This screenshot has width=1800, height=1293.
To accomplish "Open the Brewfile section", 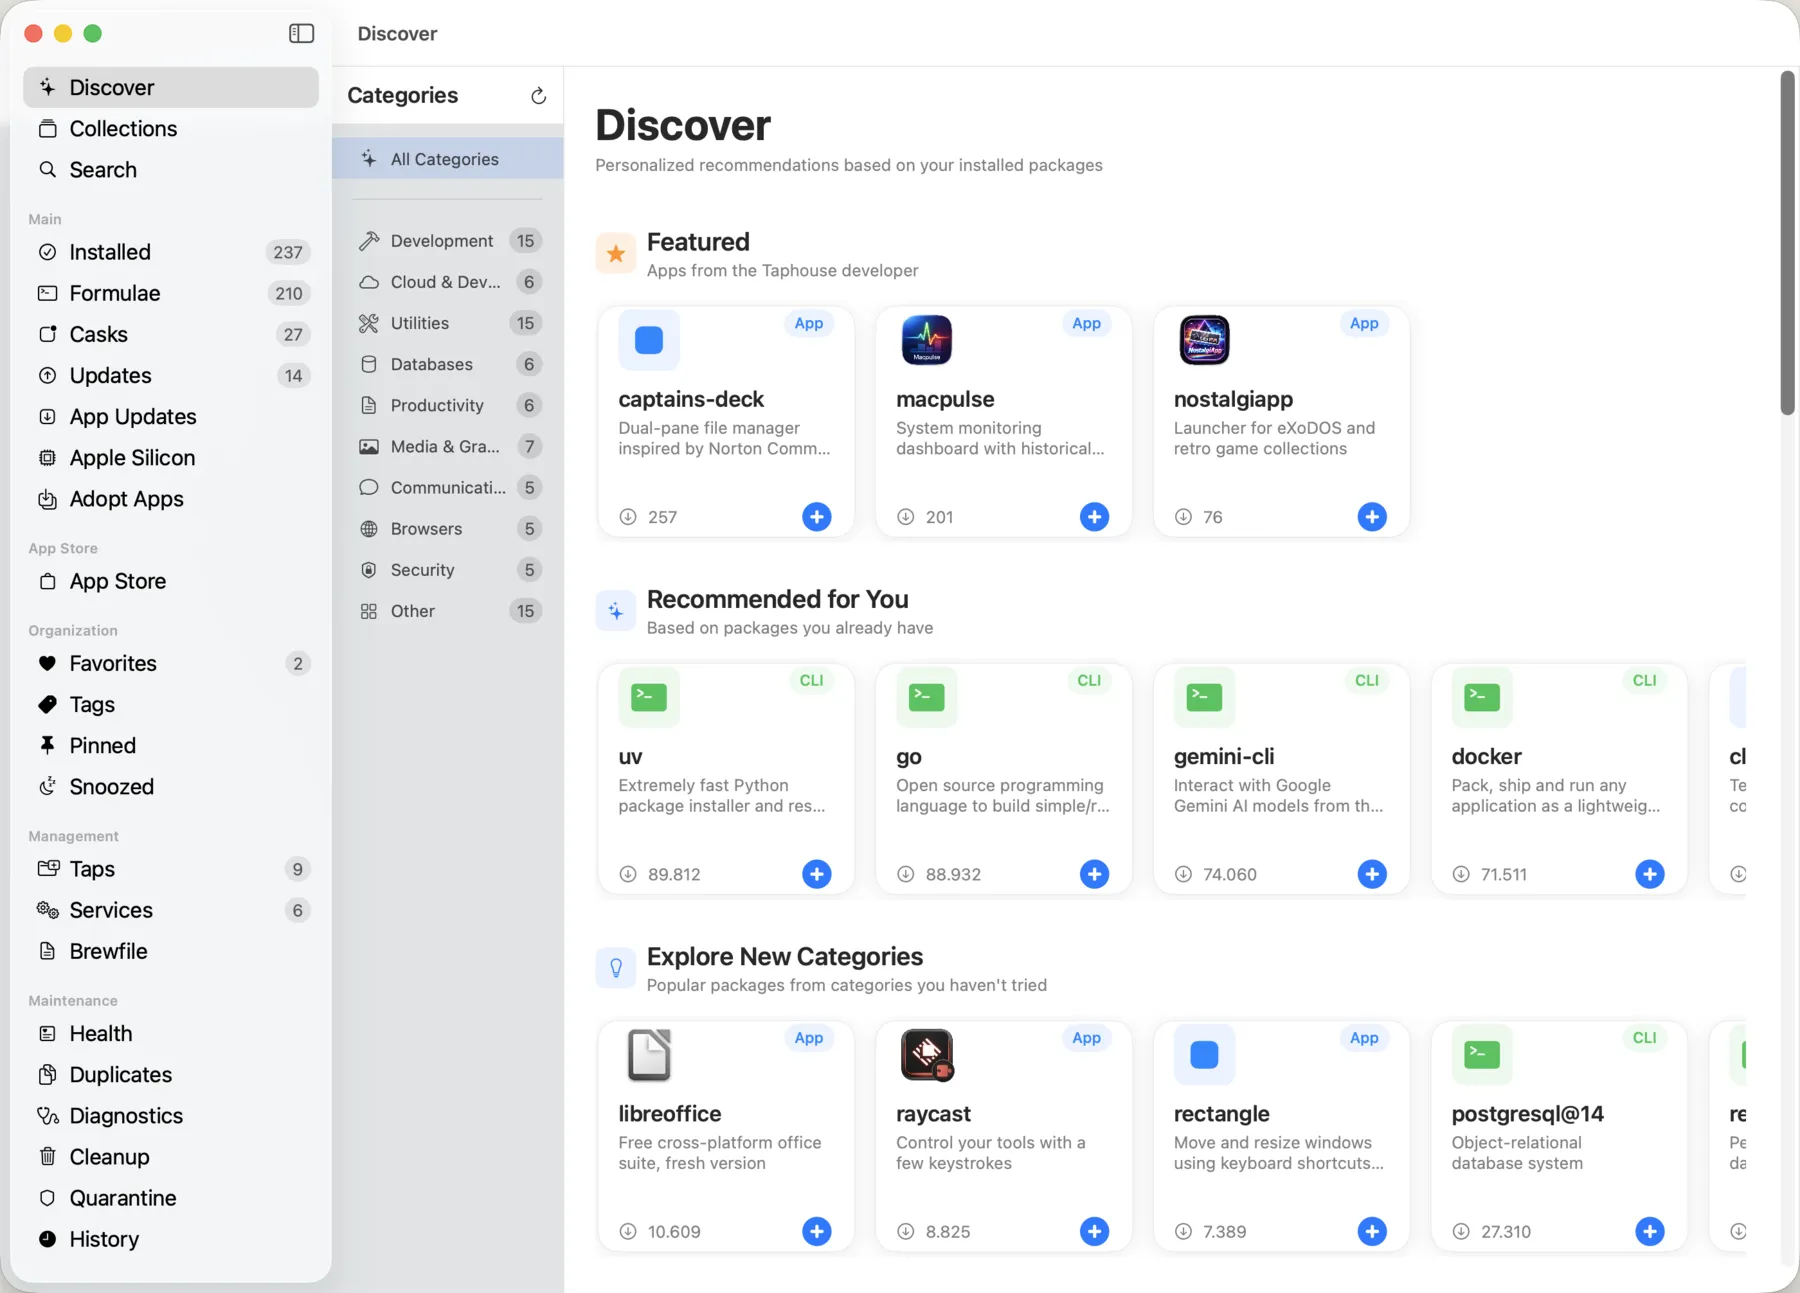I will 171,952.
